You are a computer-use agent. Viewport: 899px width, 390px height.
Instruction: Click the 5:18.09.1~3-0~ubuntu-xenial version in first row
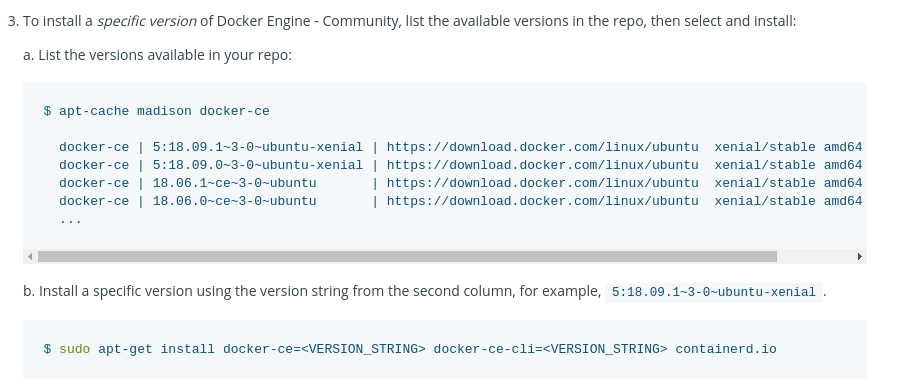[257, 147]
